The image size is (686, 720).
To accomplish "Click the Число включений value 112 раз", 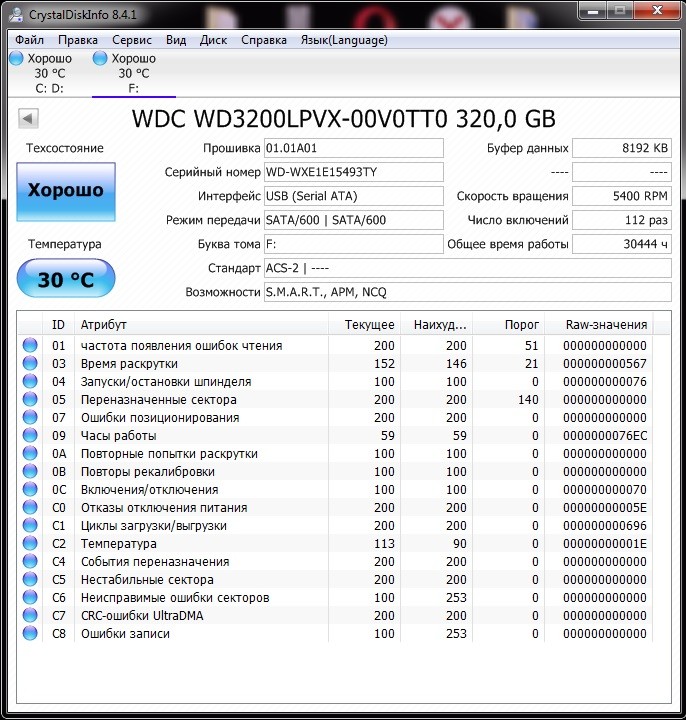I will (x=622, y=220).
